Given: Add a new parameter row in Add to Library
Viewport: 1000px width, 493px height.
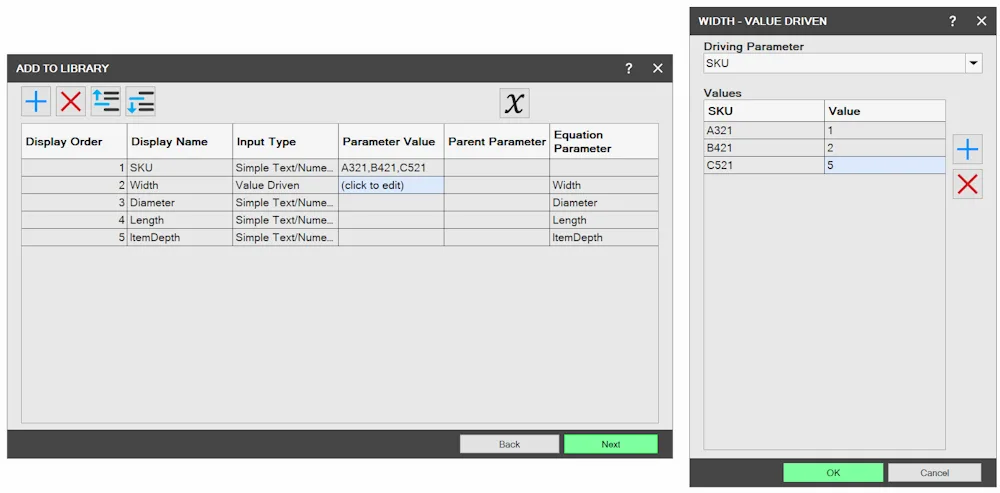Looking at the screenshot, I should tap(36, 101).
